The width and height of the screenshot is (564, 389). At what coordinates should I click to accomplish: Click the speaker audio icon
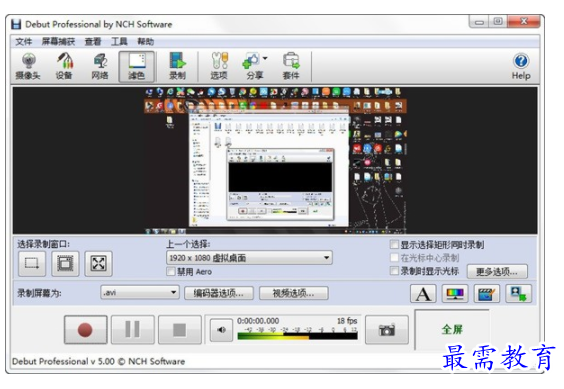pyautogui.click(x=222, y=330)
